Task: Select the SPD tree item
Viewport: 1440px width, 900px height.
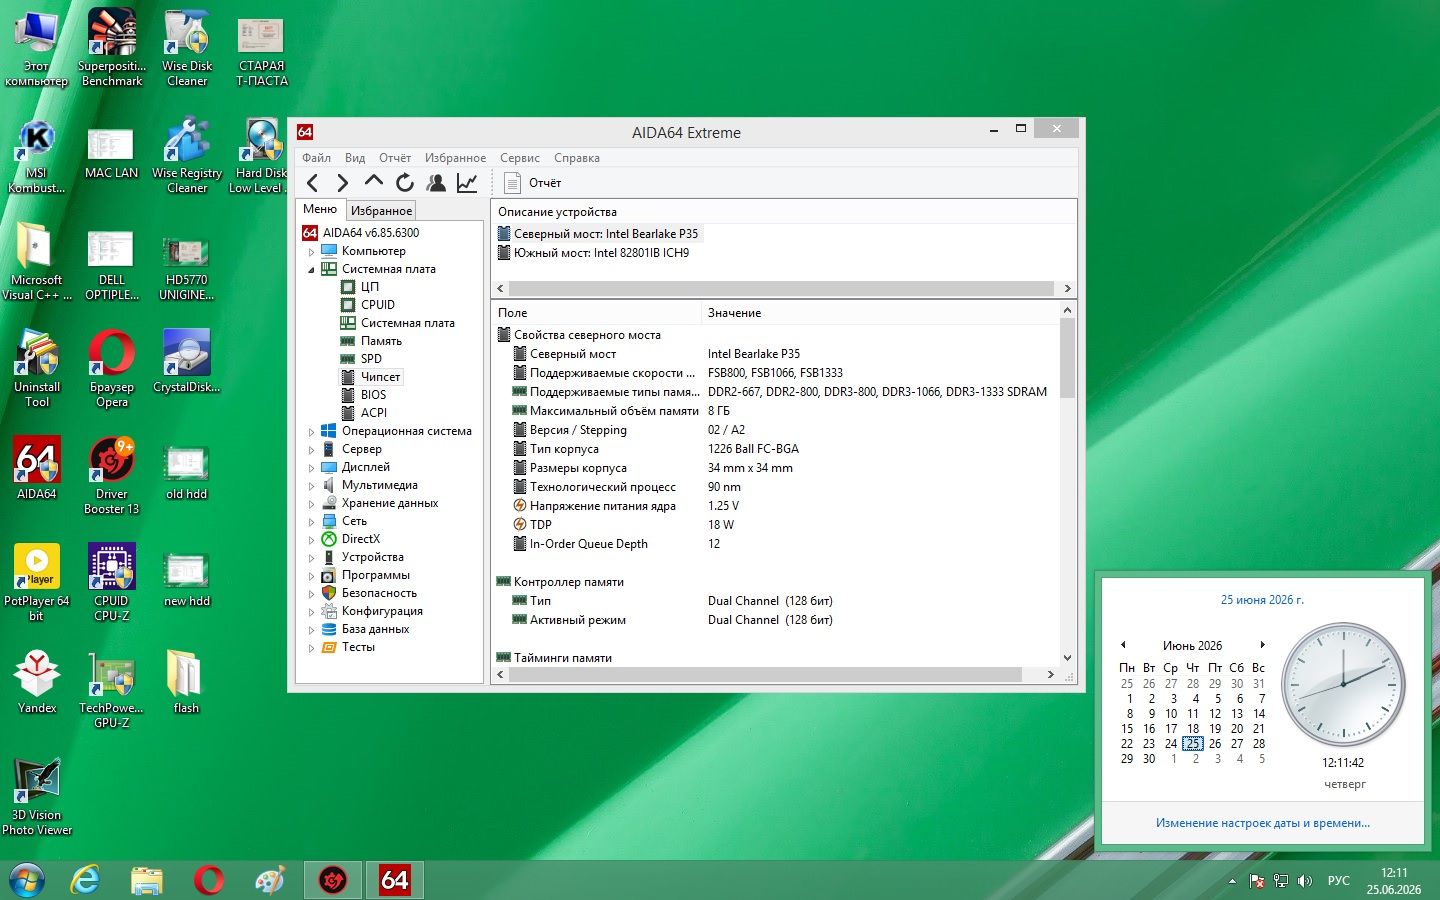Action: point(371,359)
